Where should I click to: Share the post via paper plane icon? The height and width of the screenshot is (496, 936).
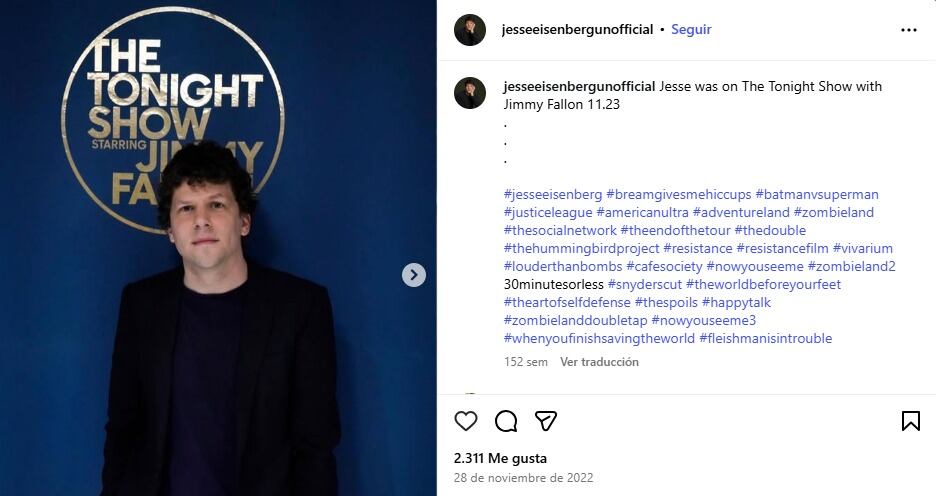tap(546, 421)
